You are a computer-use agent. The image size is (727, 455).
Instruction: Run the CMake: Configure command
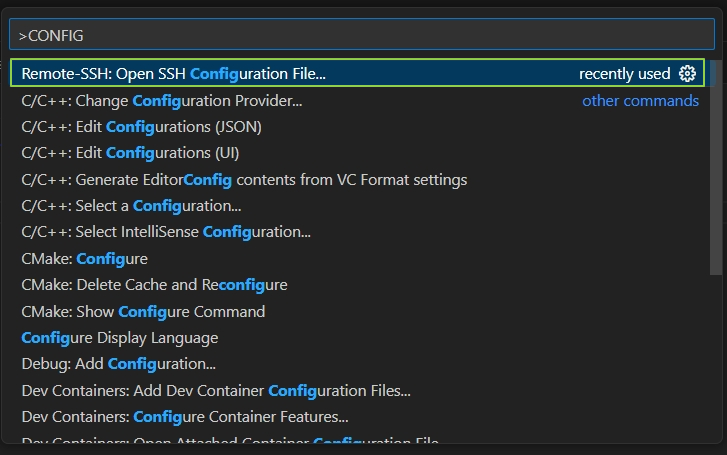coord(357,258)
